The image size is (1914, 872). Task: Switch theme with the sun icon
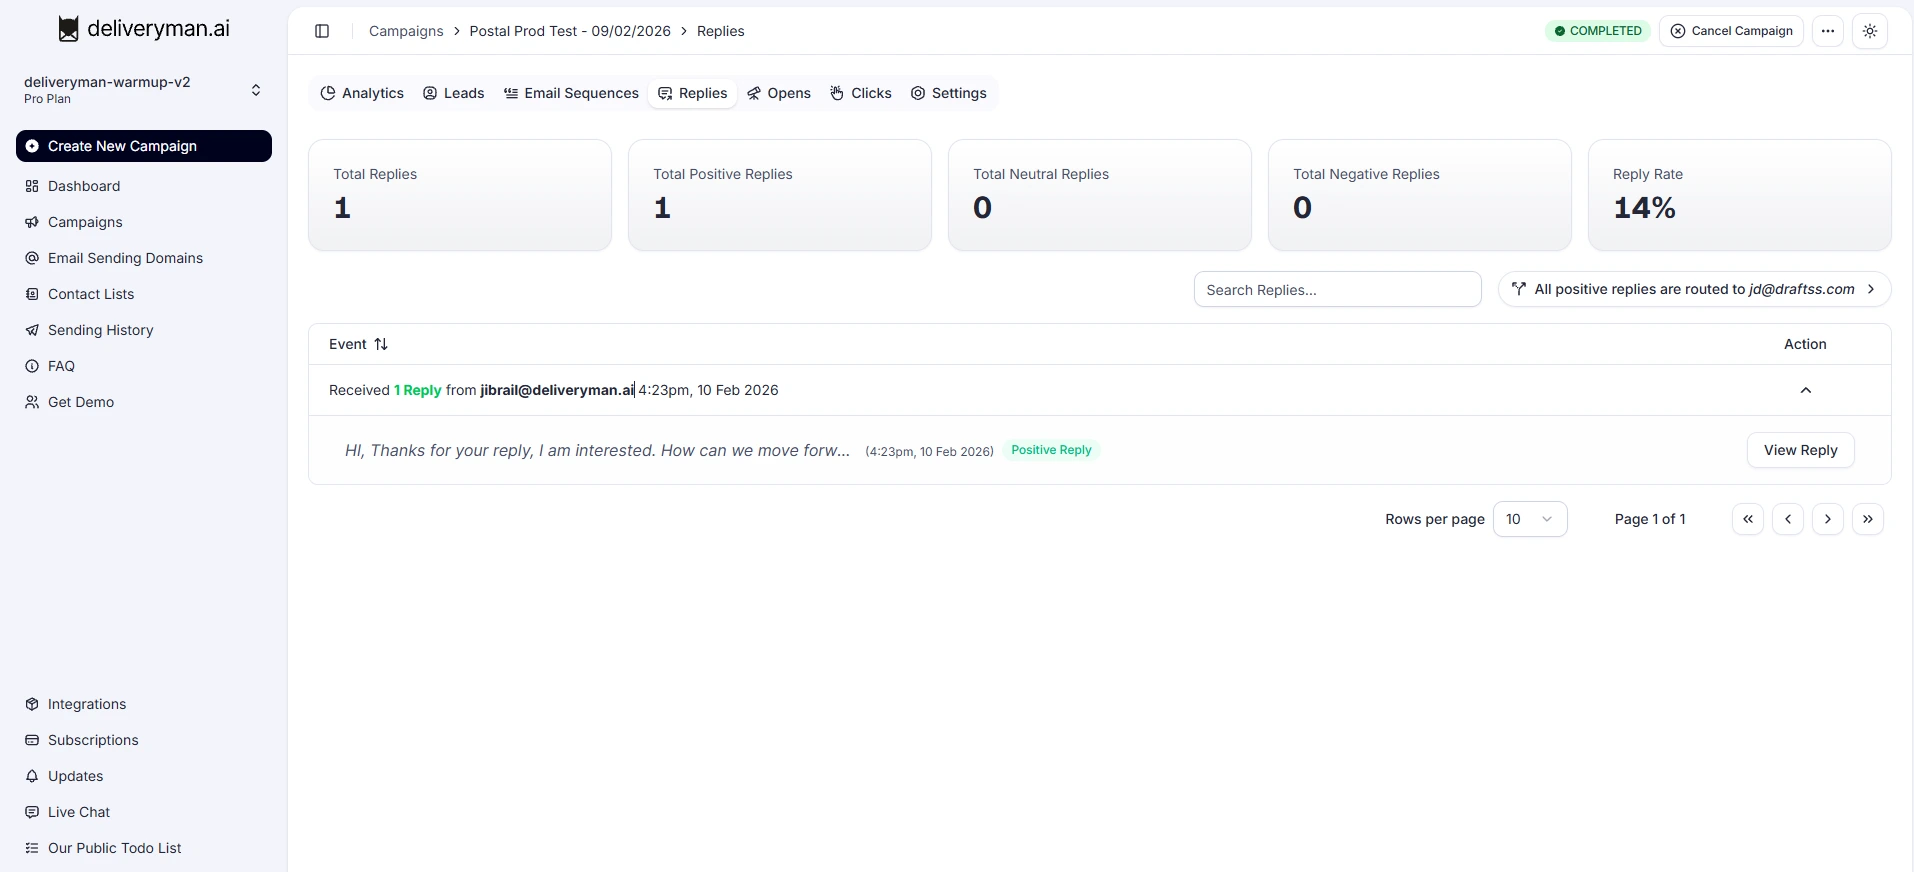coord(1869,31)
